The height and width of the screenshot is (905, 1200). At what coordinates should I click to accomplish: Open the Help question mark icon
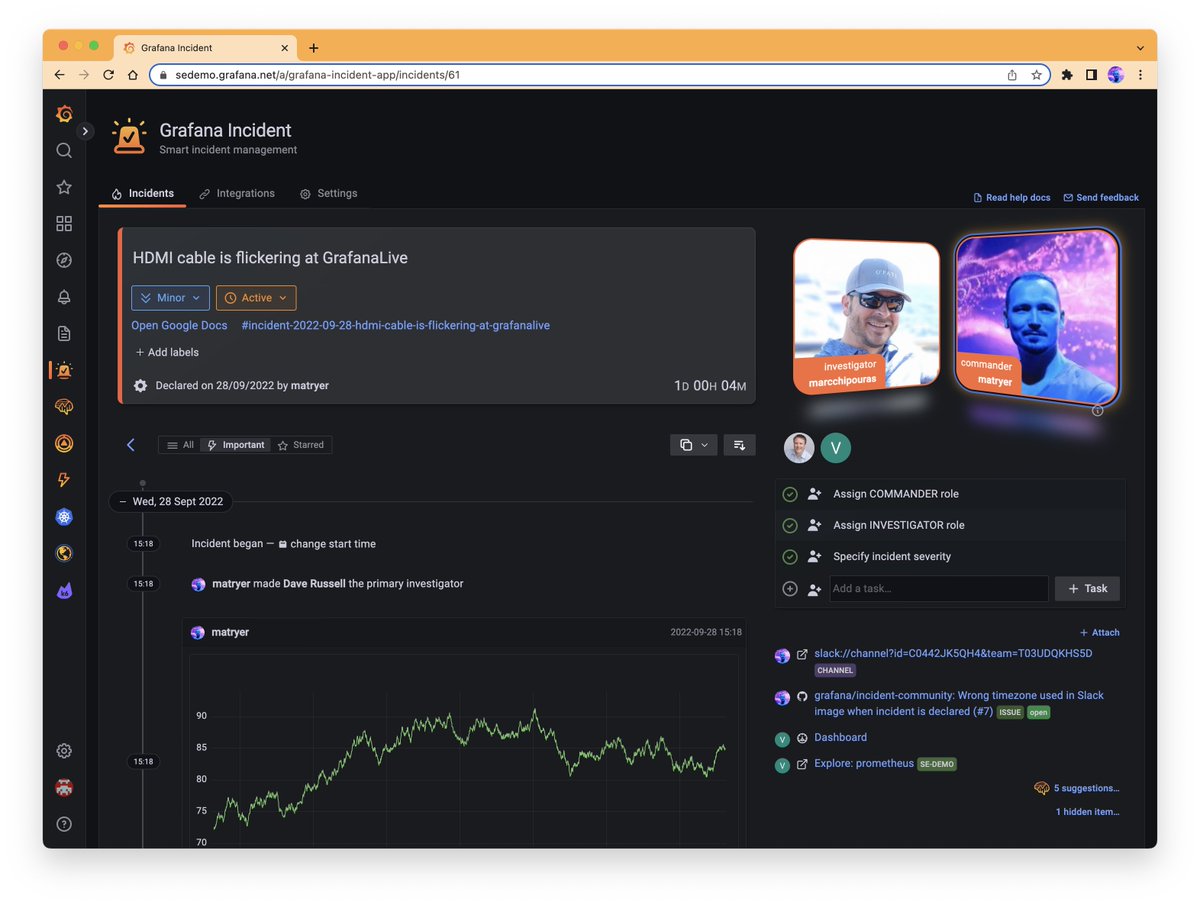coord(64,824)
